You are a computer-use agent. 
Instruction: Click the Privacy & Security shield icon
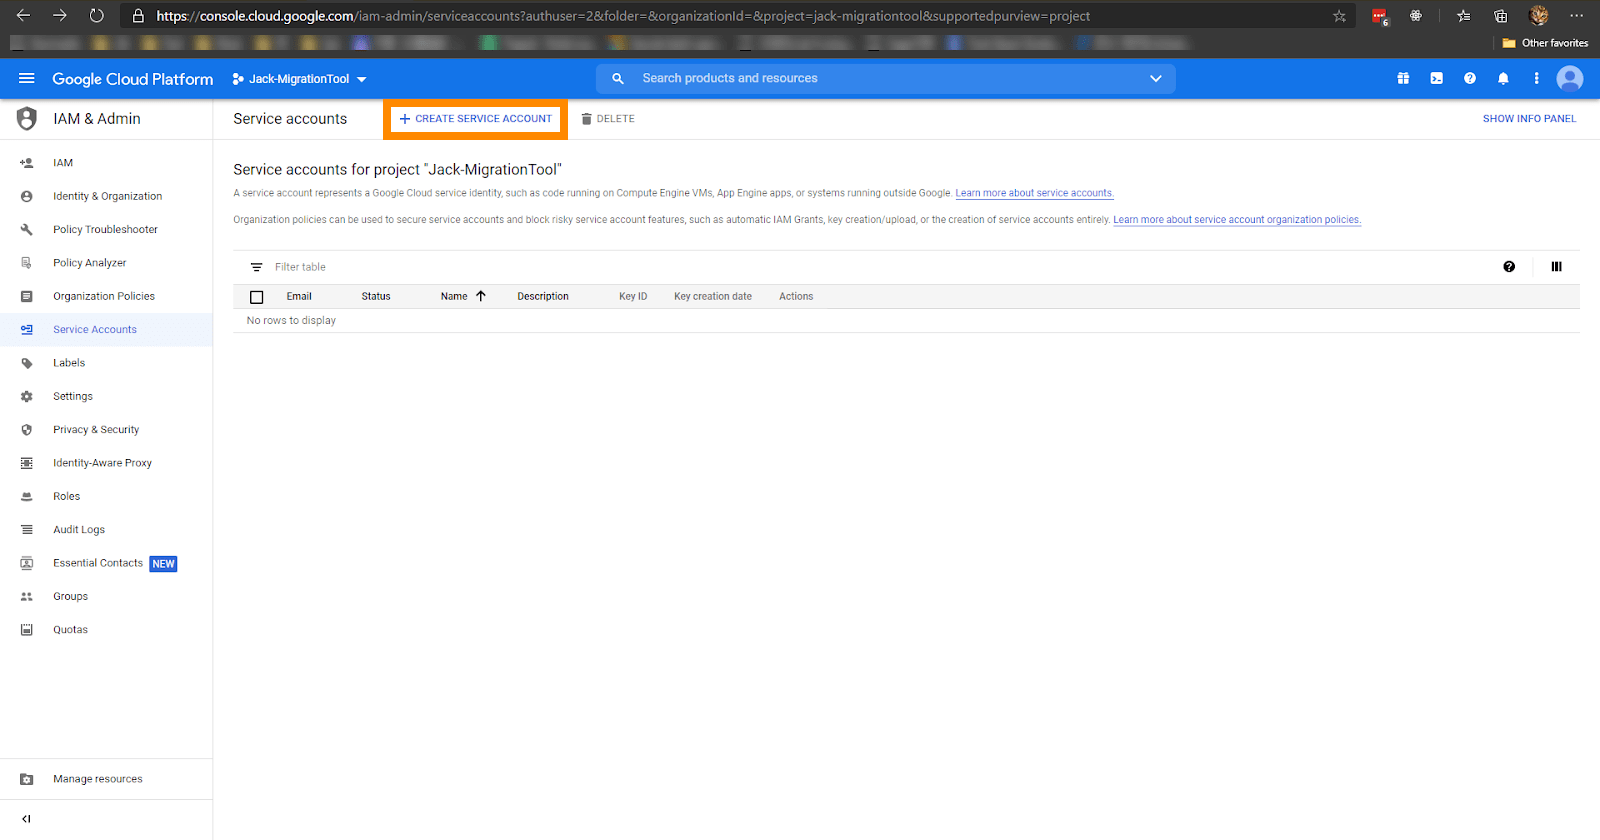(27, 429)
